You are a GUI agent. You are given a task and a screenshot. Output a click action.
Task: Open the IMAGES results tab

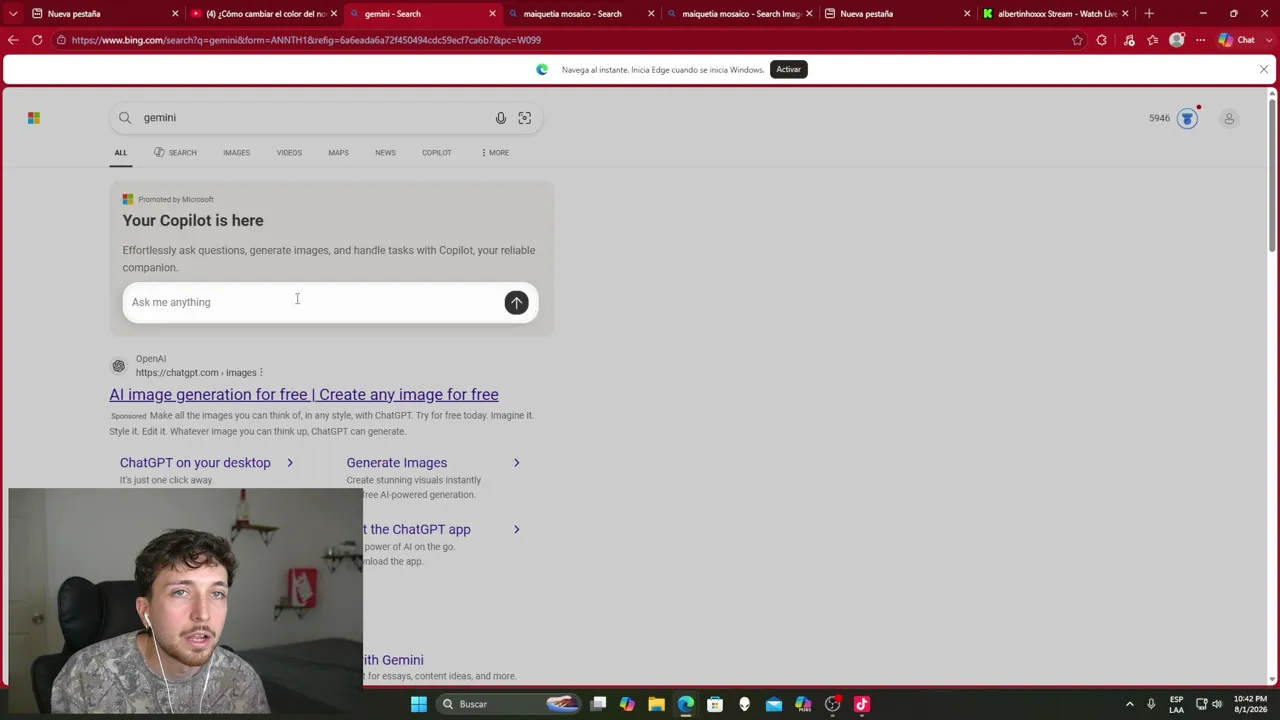(x=236, y=153)
